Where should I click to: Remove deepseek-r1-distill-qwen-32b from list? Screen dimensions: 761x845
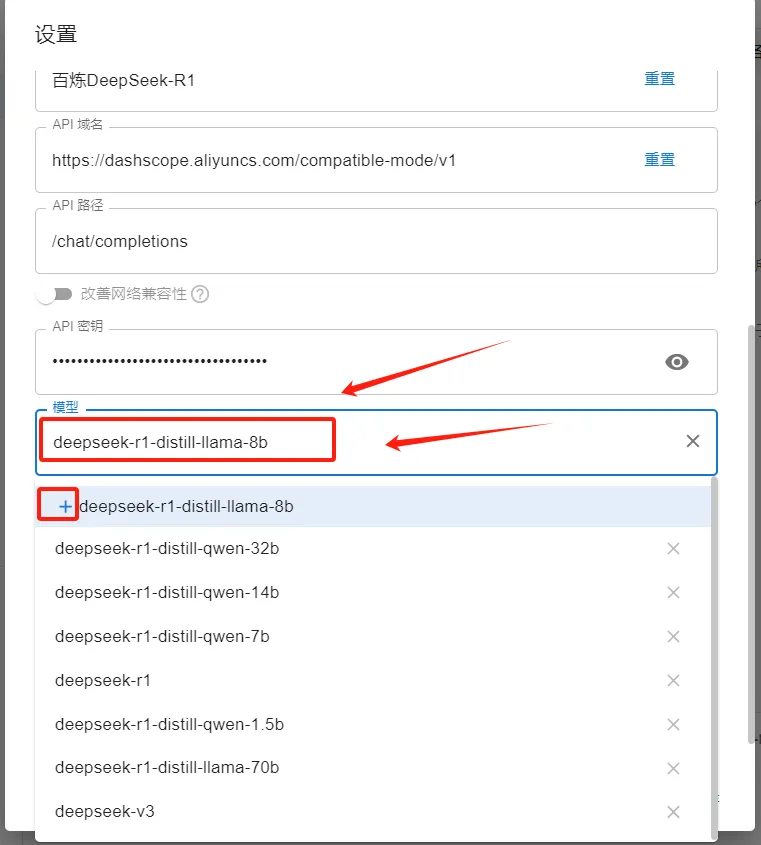(x=673, y=549)
